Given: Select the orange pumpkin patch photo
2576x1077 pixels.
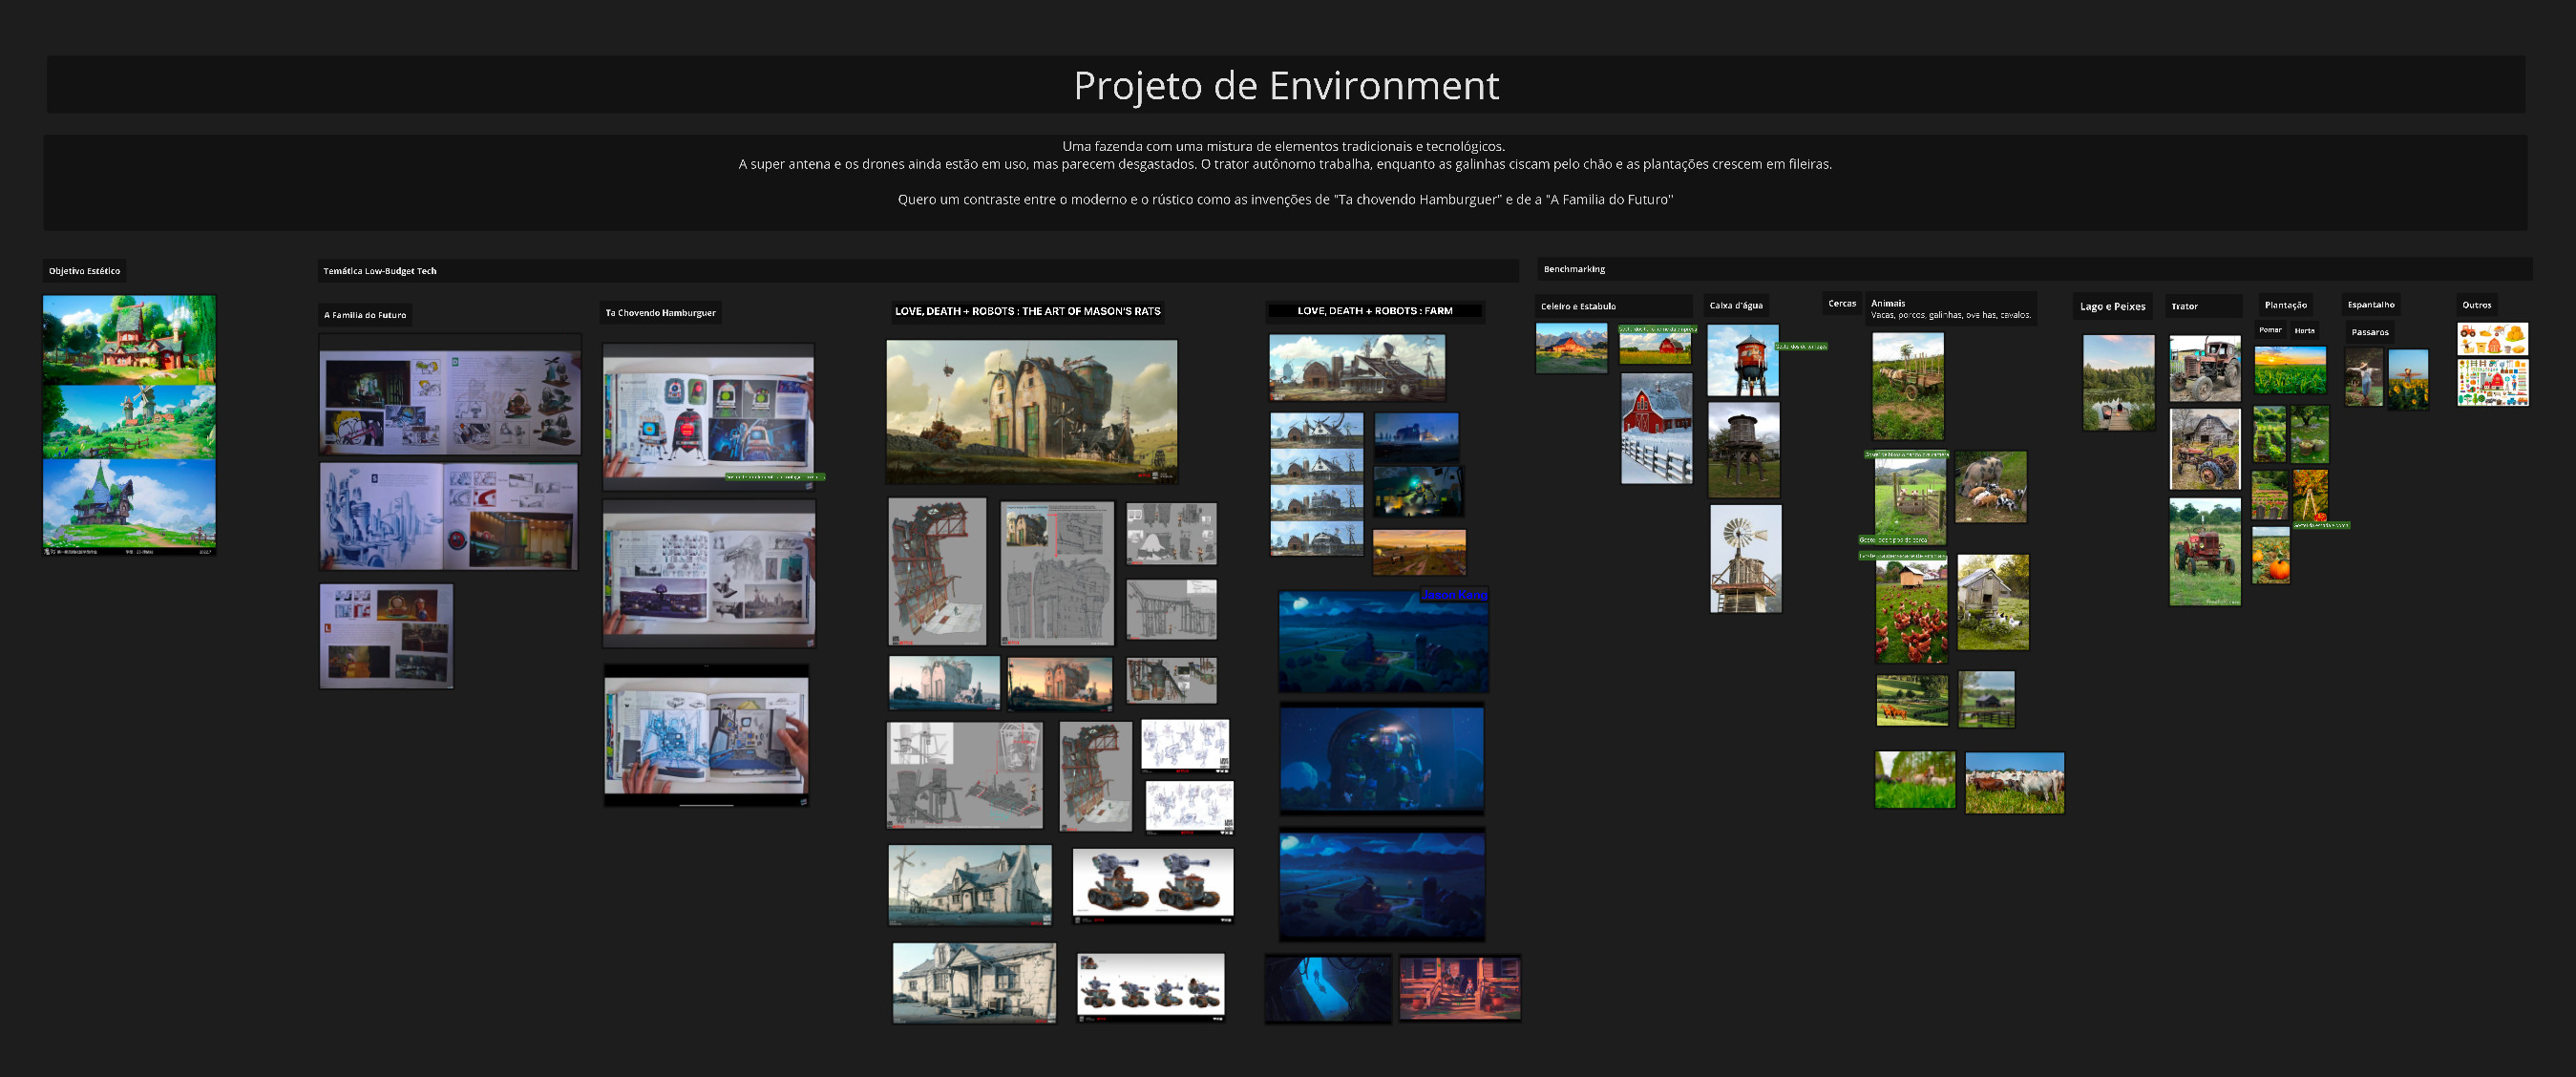Looking at the screenshot, I should (2271, 555).
